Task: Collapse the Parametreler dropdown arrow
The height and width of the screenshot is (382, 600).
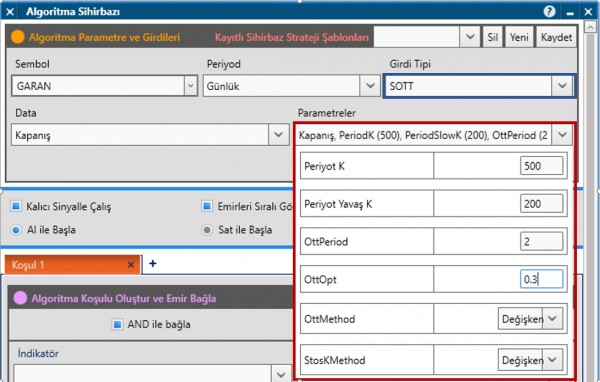Action: pos(562,135)
